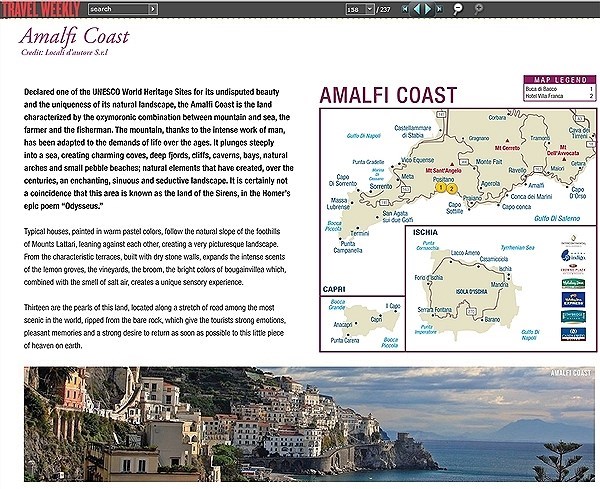The image size is (600, 489).
Task: Click the paragraph starting 'Typical houses'
Action: point(155,257)
